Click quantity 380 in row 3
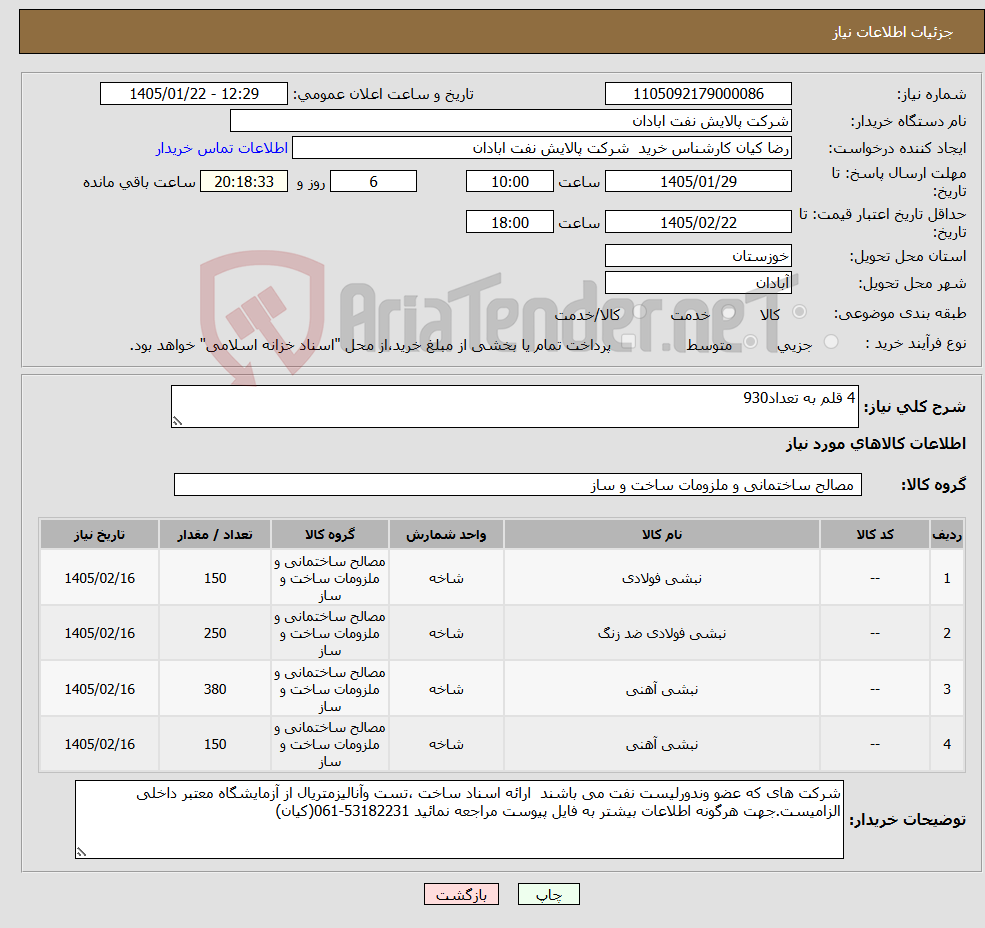 (215, 689)
